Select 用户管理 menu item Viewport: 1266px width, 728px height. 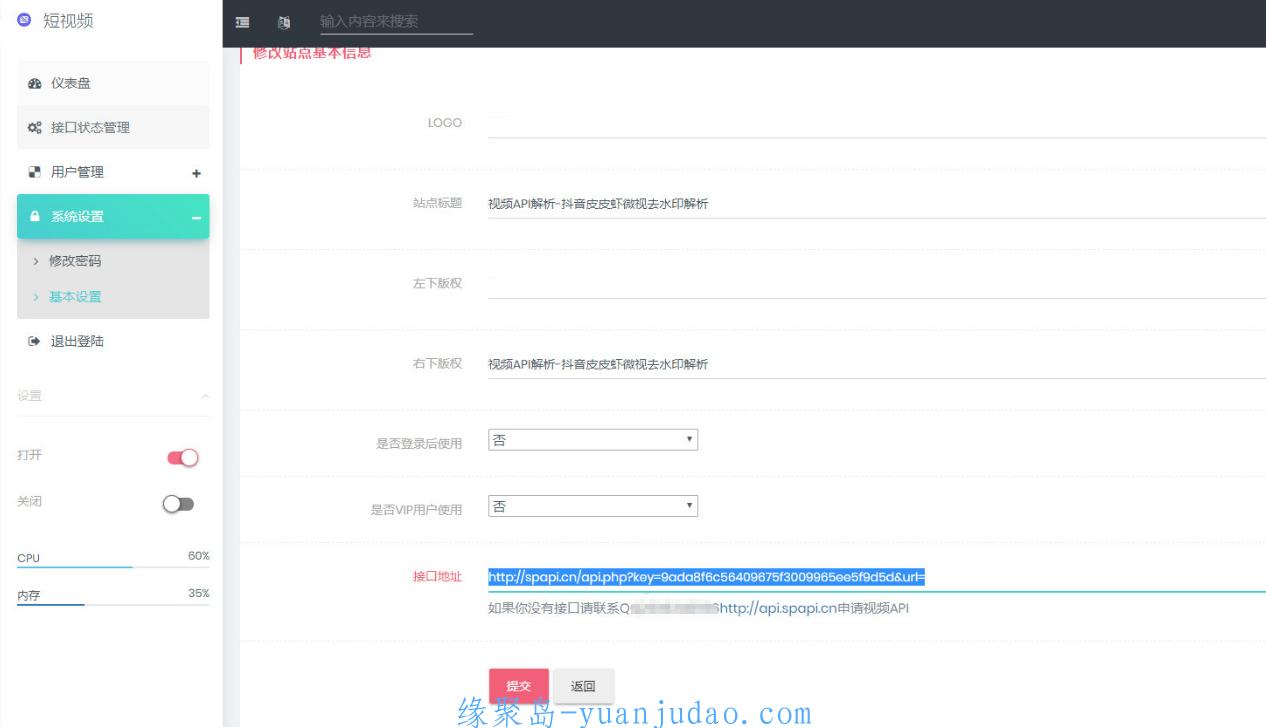pyautogui.click(x=113, y=172)
